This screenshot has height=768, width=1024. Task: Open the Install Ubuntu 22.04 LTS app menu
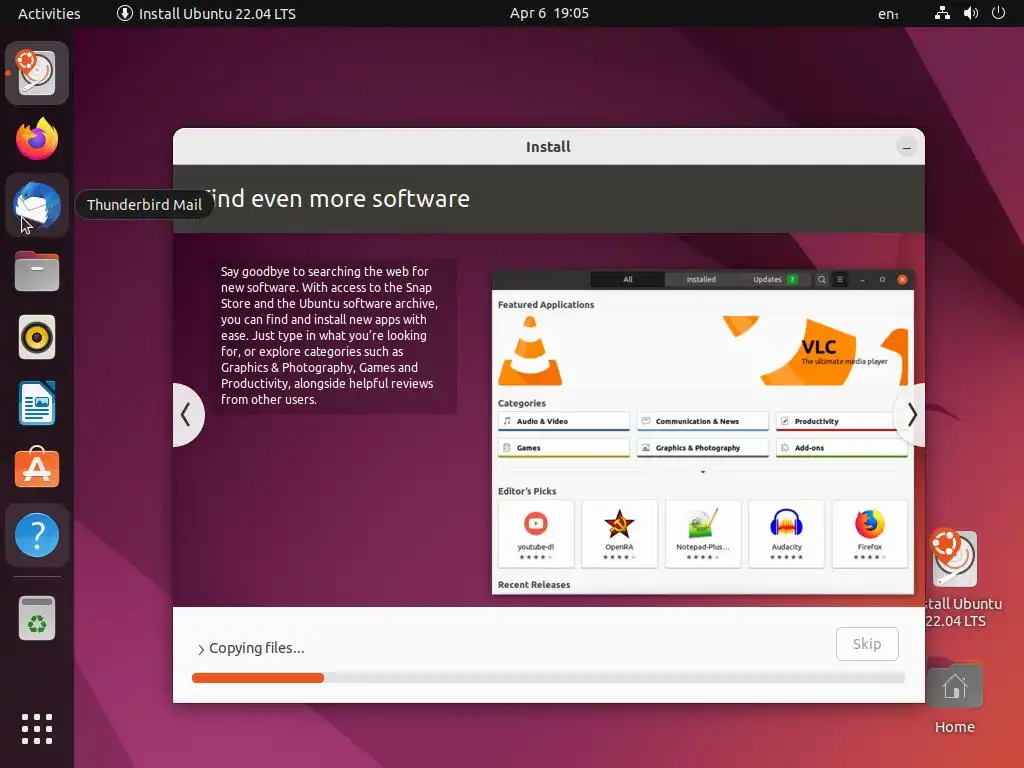coord(206,13)
